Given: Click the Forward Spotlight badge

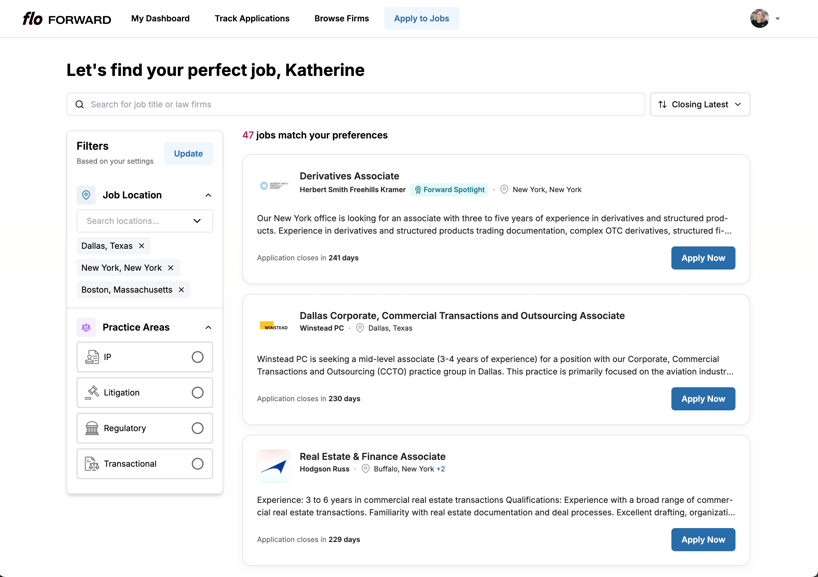Looking at the screenshot, I should tap(449, 189).
